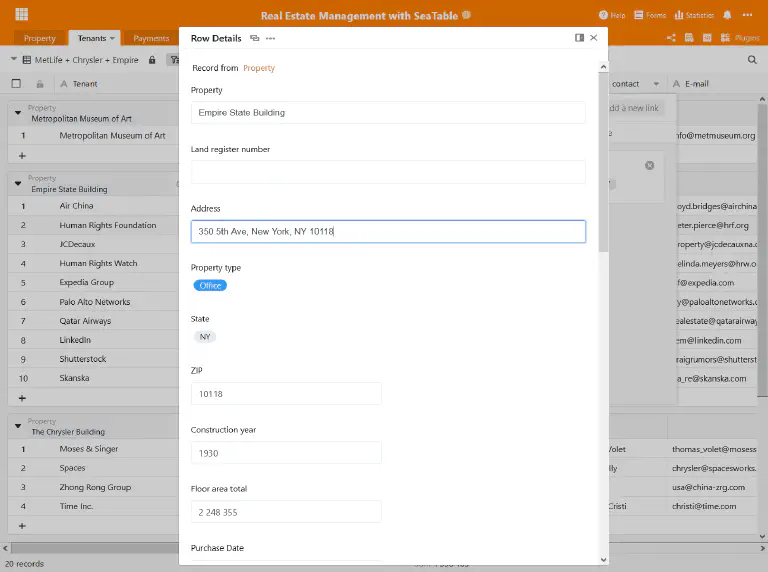Collapse the Empire State Building group
This screenshot has height=572, width=768.
coord(18,183)
